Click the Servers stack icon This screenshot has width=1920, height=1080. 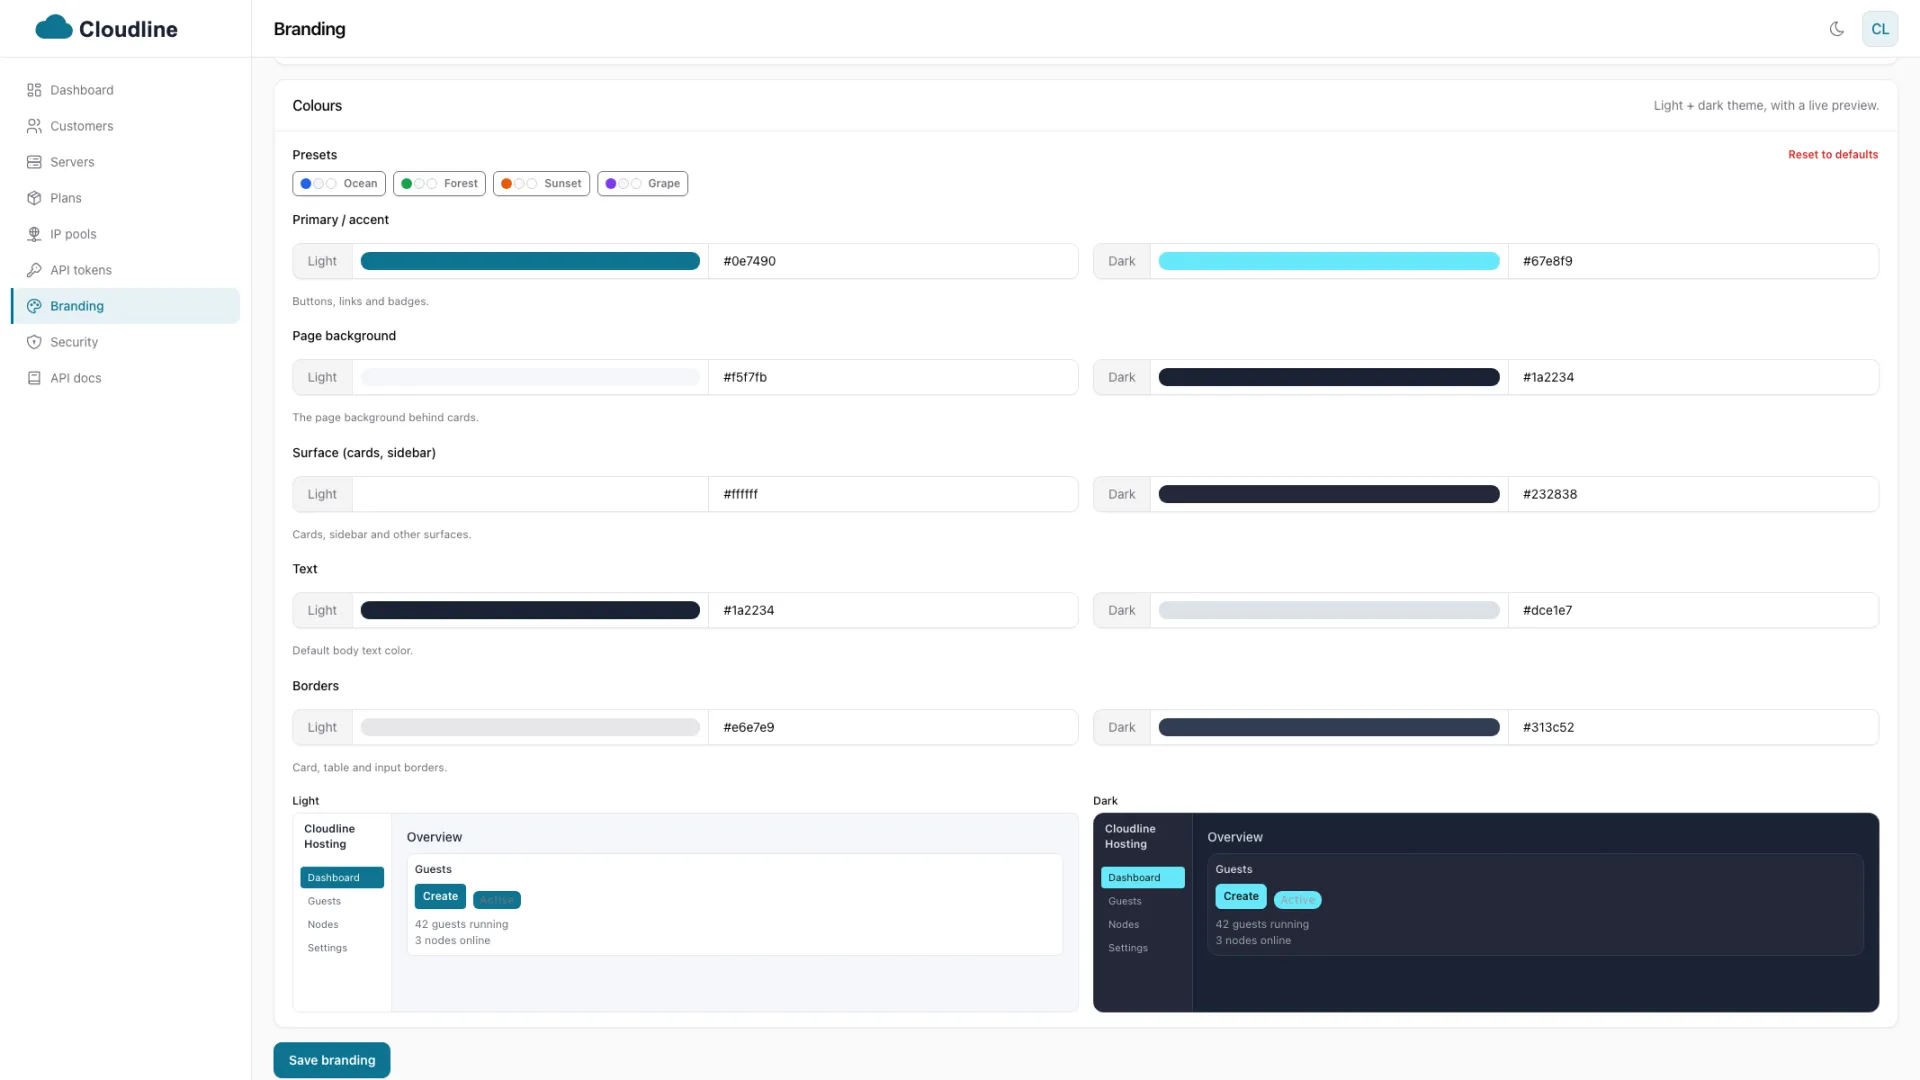click(34, 162)
